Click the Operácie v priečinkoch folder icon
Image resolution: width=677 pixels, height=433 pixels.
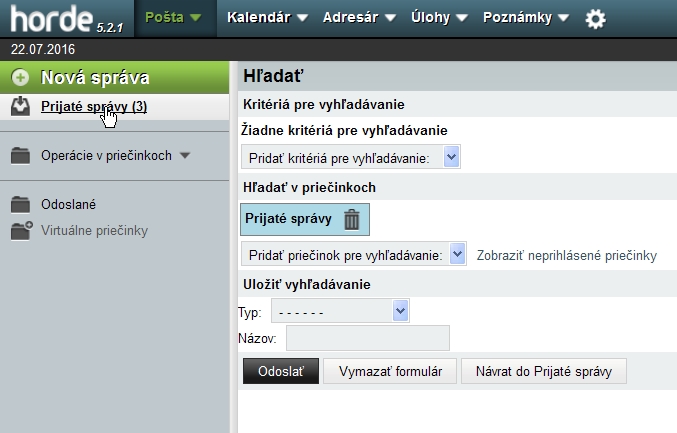(21, 155)
